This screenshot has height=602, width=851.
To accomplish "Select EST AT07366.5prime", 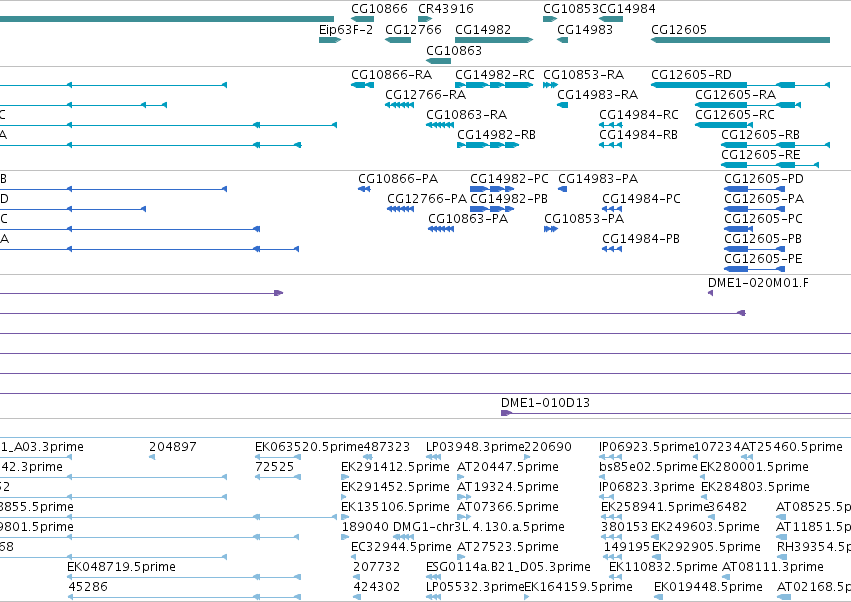I will click(507, 508).
